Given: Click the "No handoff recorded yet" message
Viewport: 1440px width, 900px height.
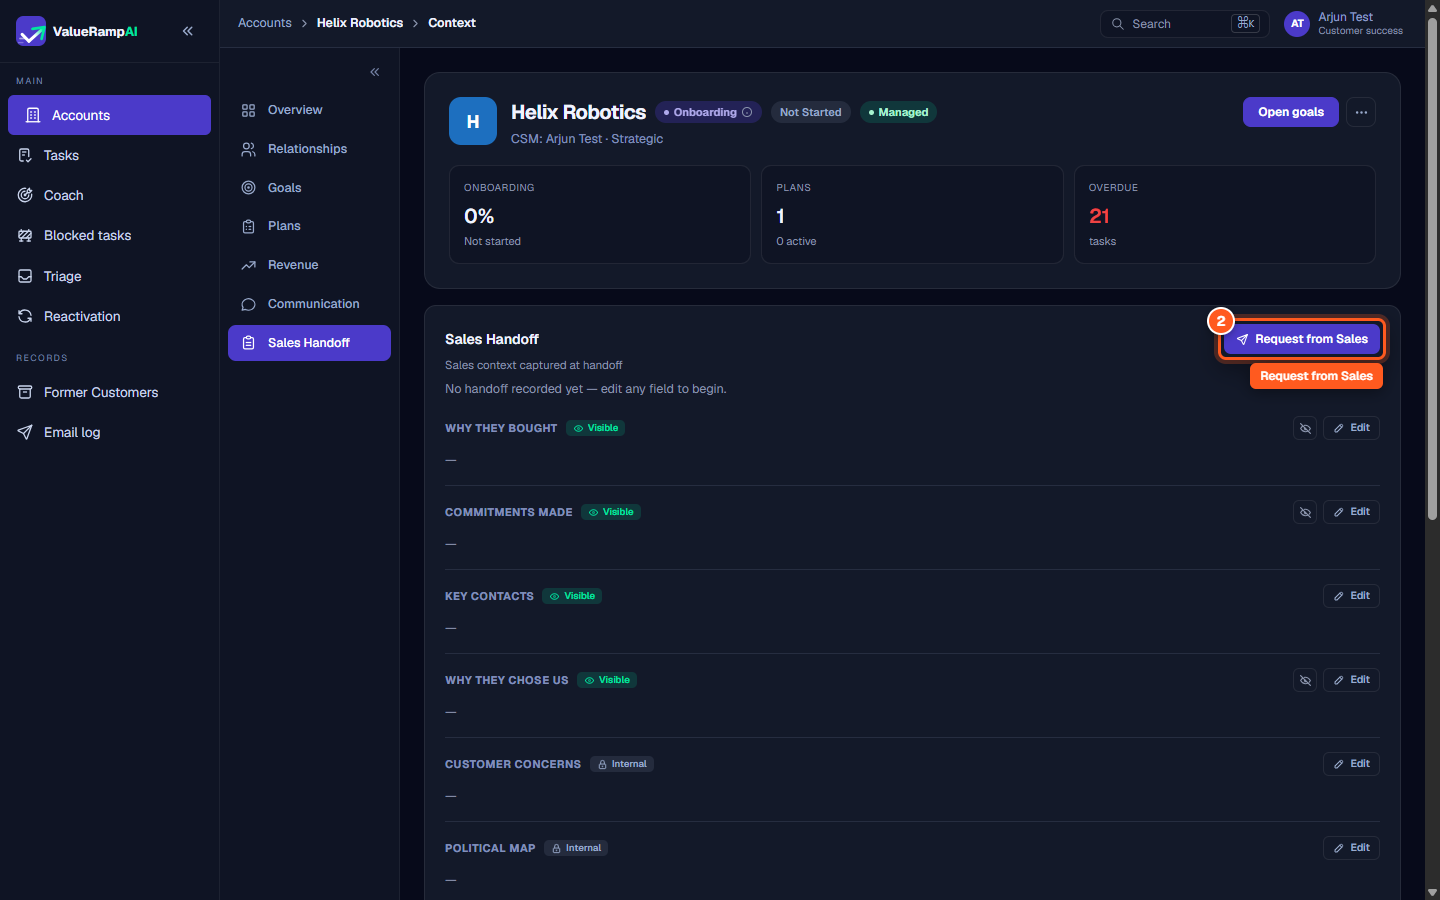Looking at the screenshot, I should 586,389.
